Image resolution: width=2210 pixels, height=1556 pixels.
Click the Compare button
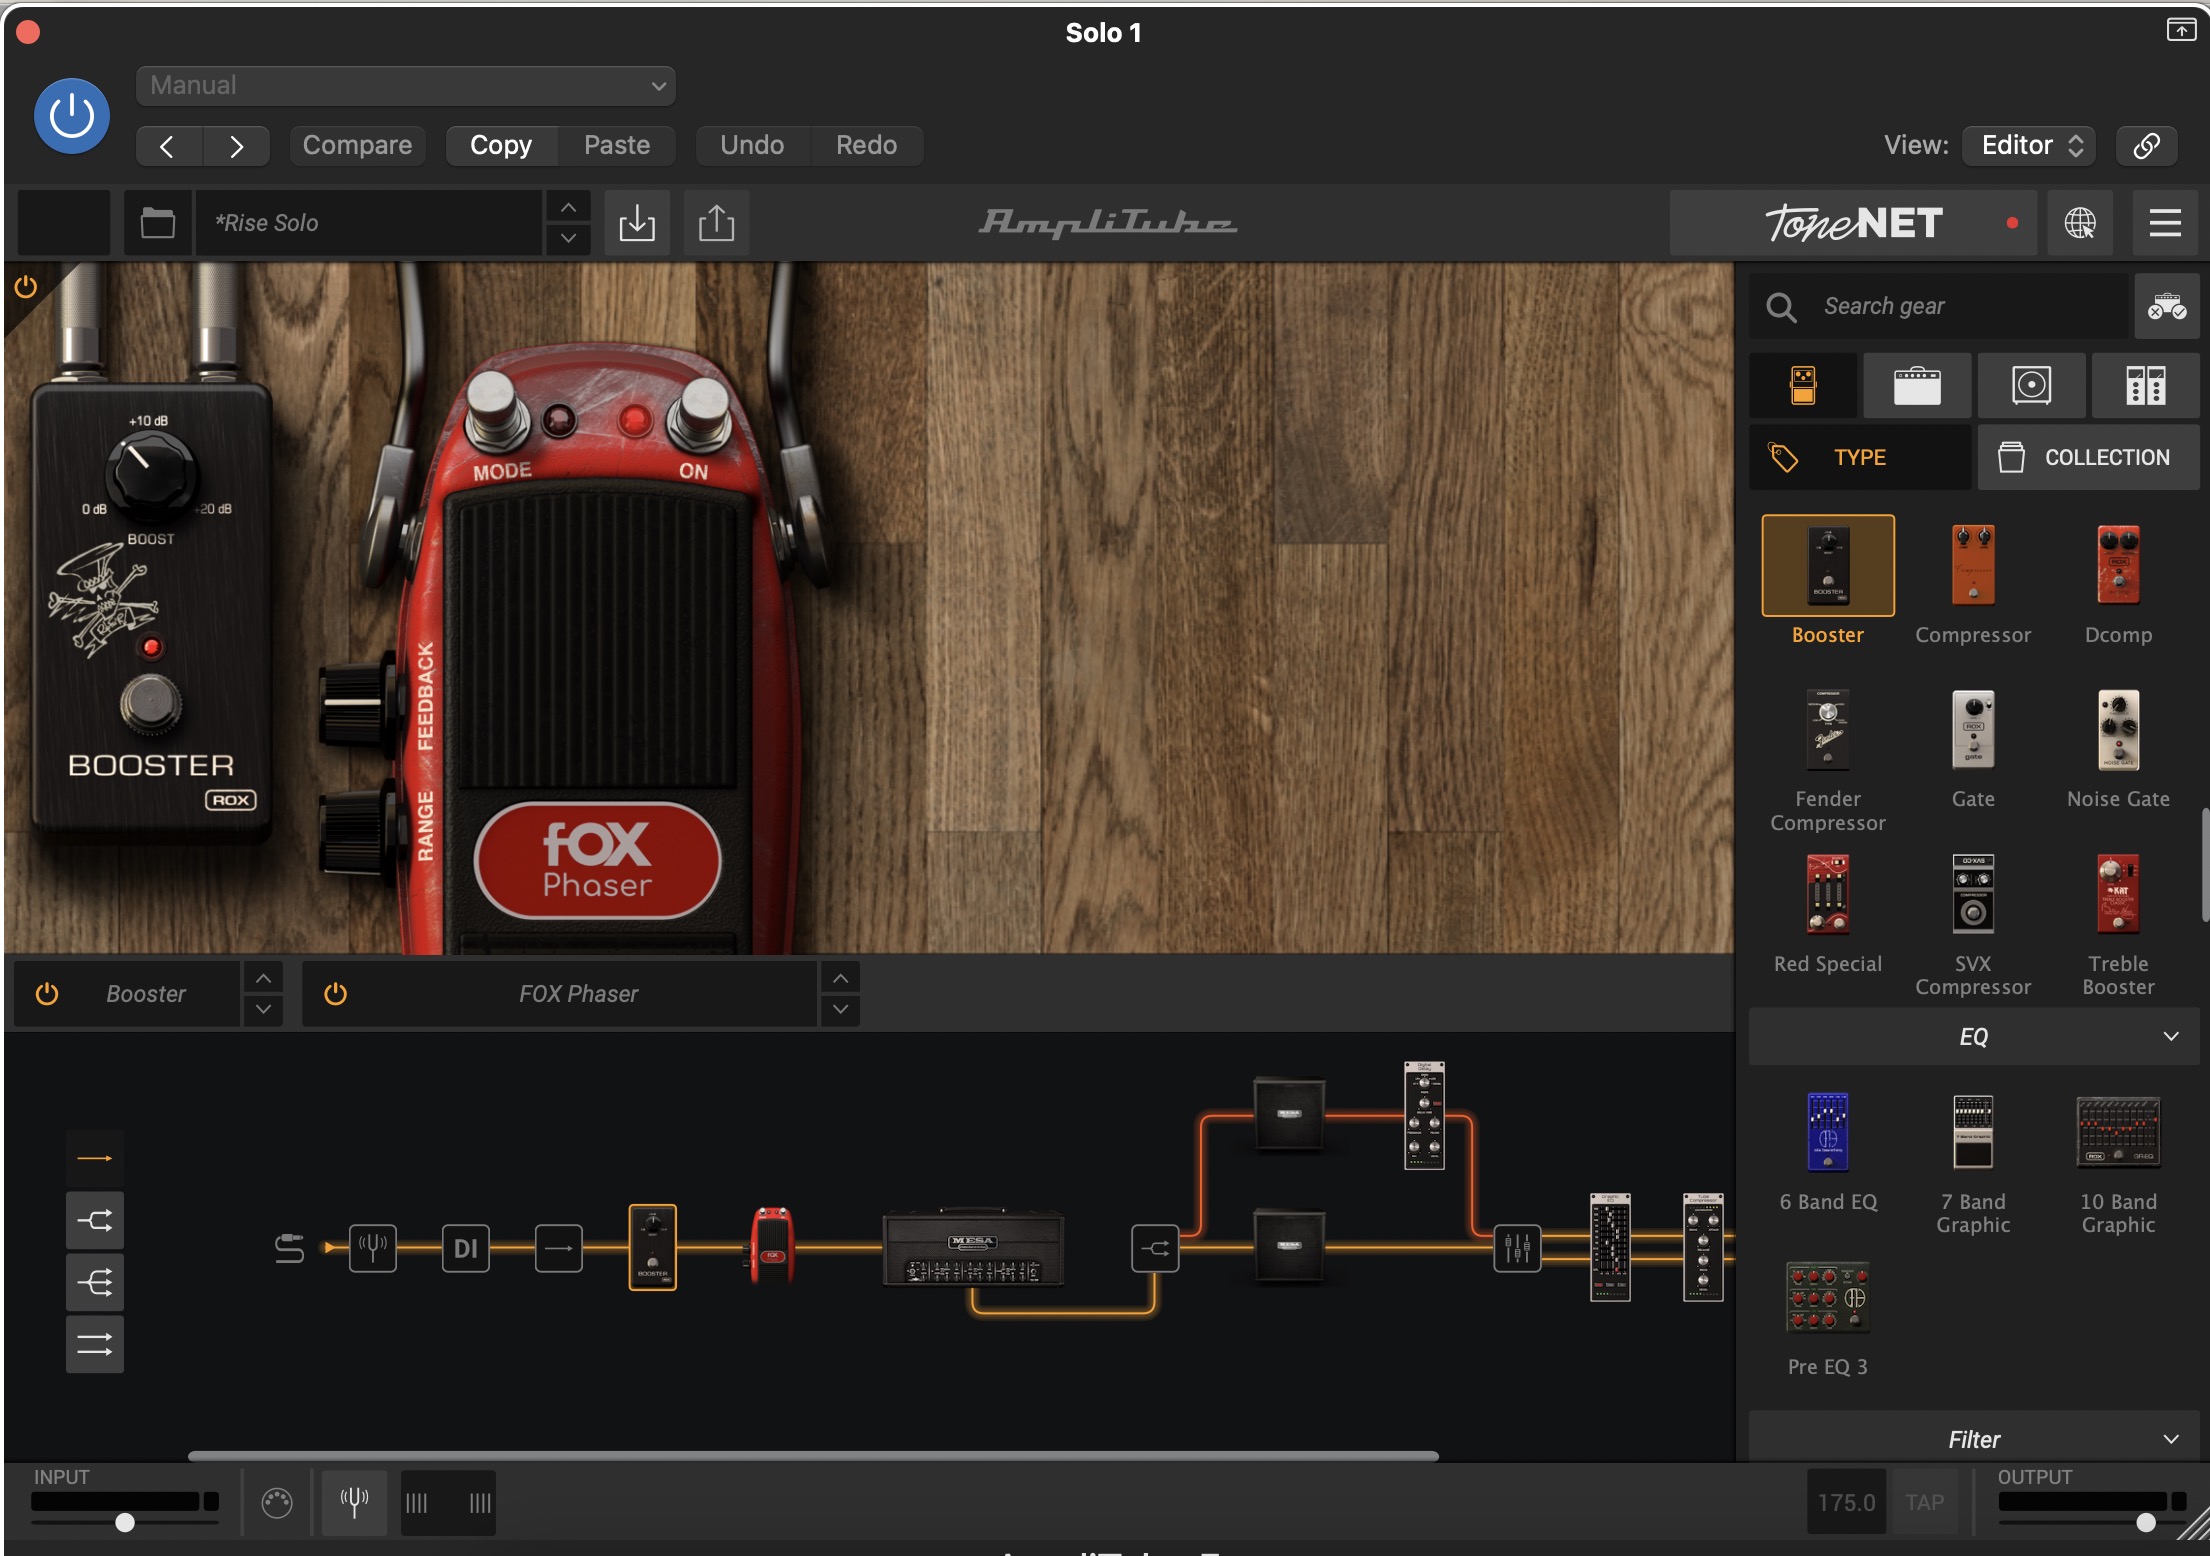357,146
